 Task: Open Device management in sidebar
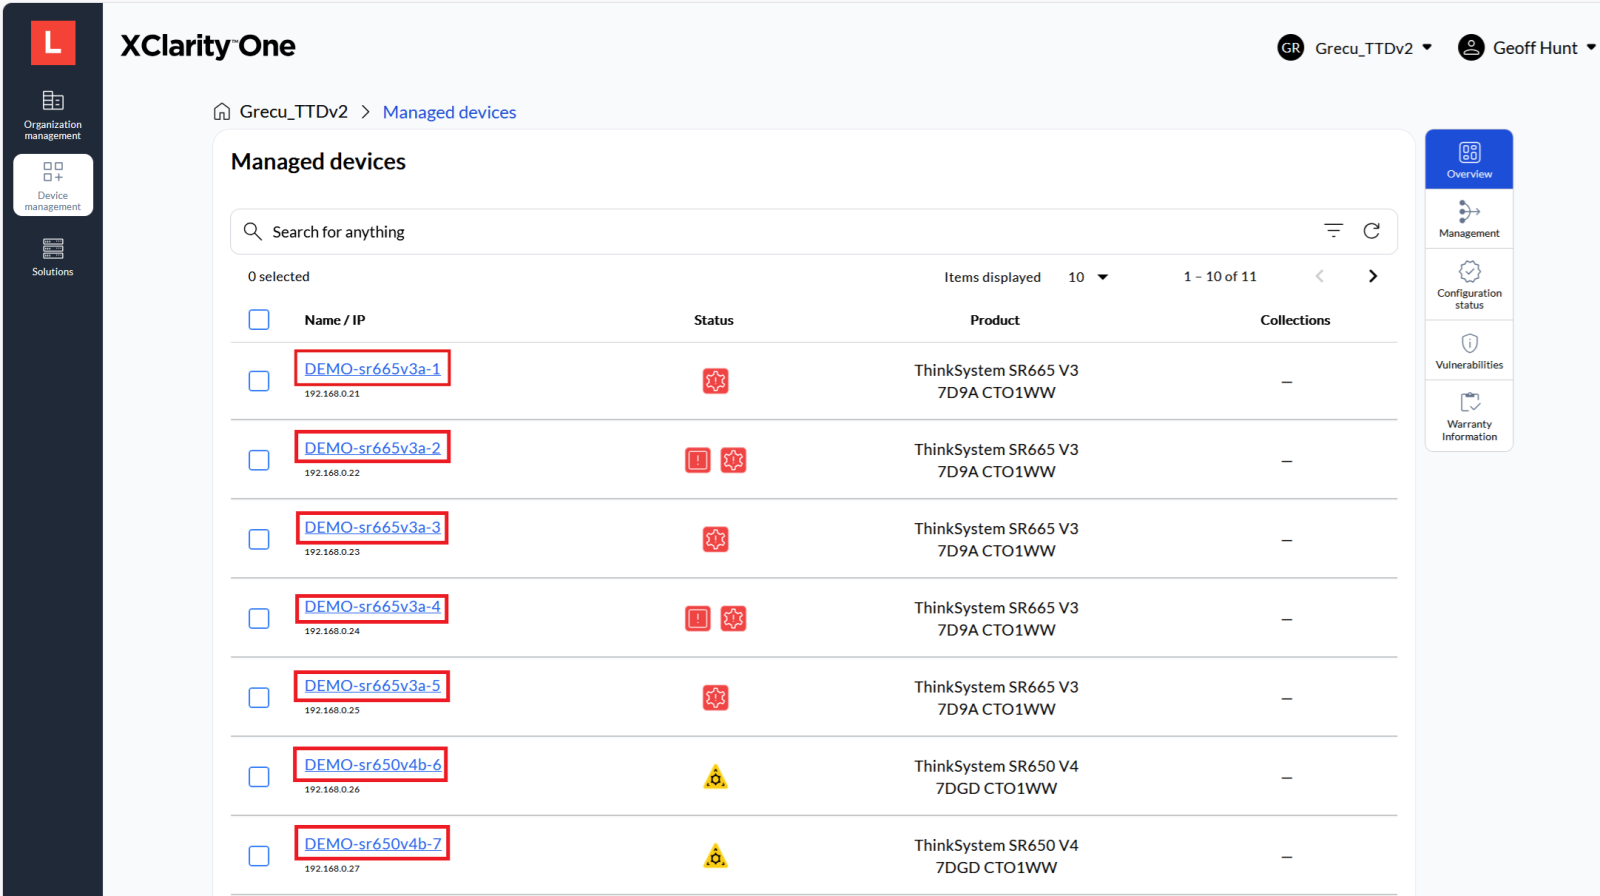(x=53, y=185)
